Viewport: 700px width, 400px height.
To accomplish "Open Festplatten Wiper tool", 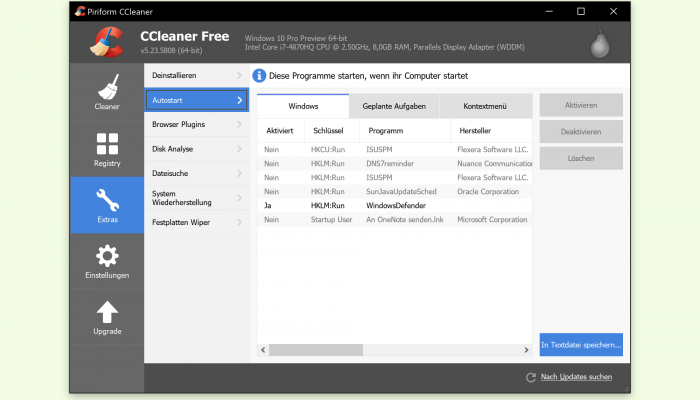I will pos(196,222).
